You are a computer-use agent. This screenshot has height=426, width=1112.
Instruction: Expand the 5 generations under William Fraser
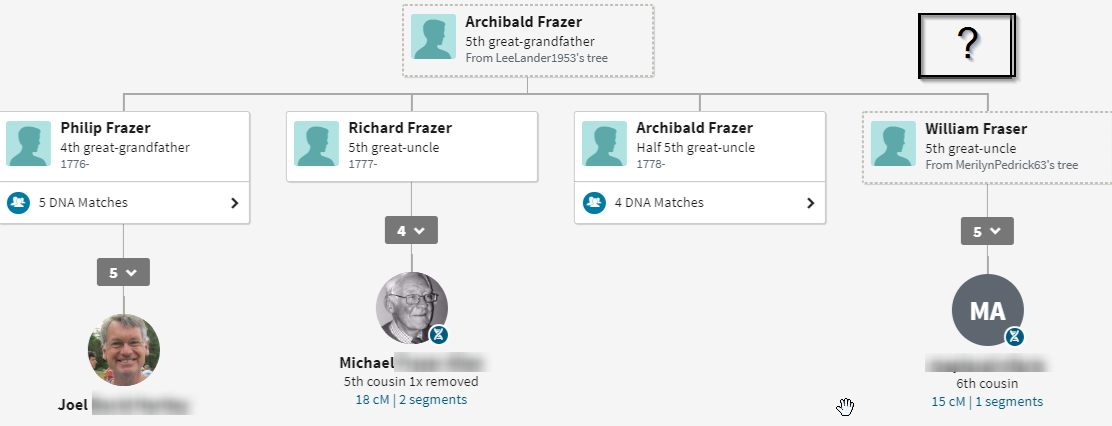tap(987, 231)
